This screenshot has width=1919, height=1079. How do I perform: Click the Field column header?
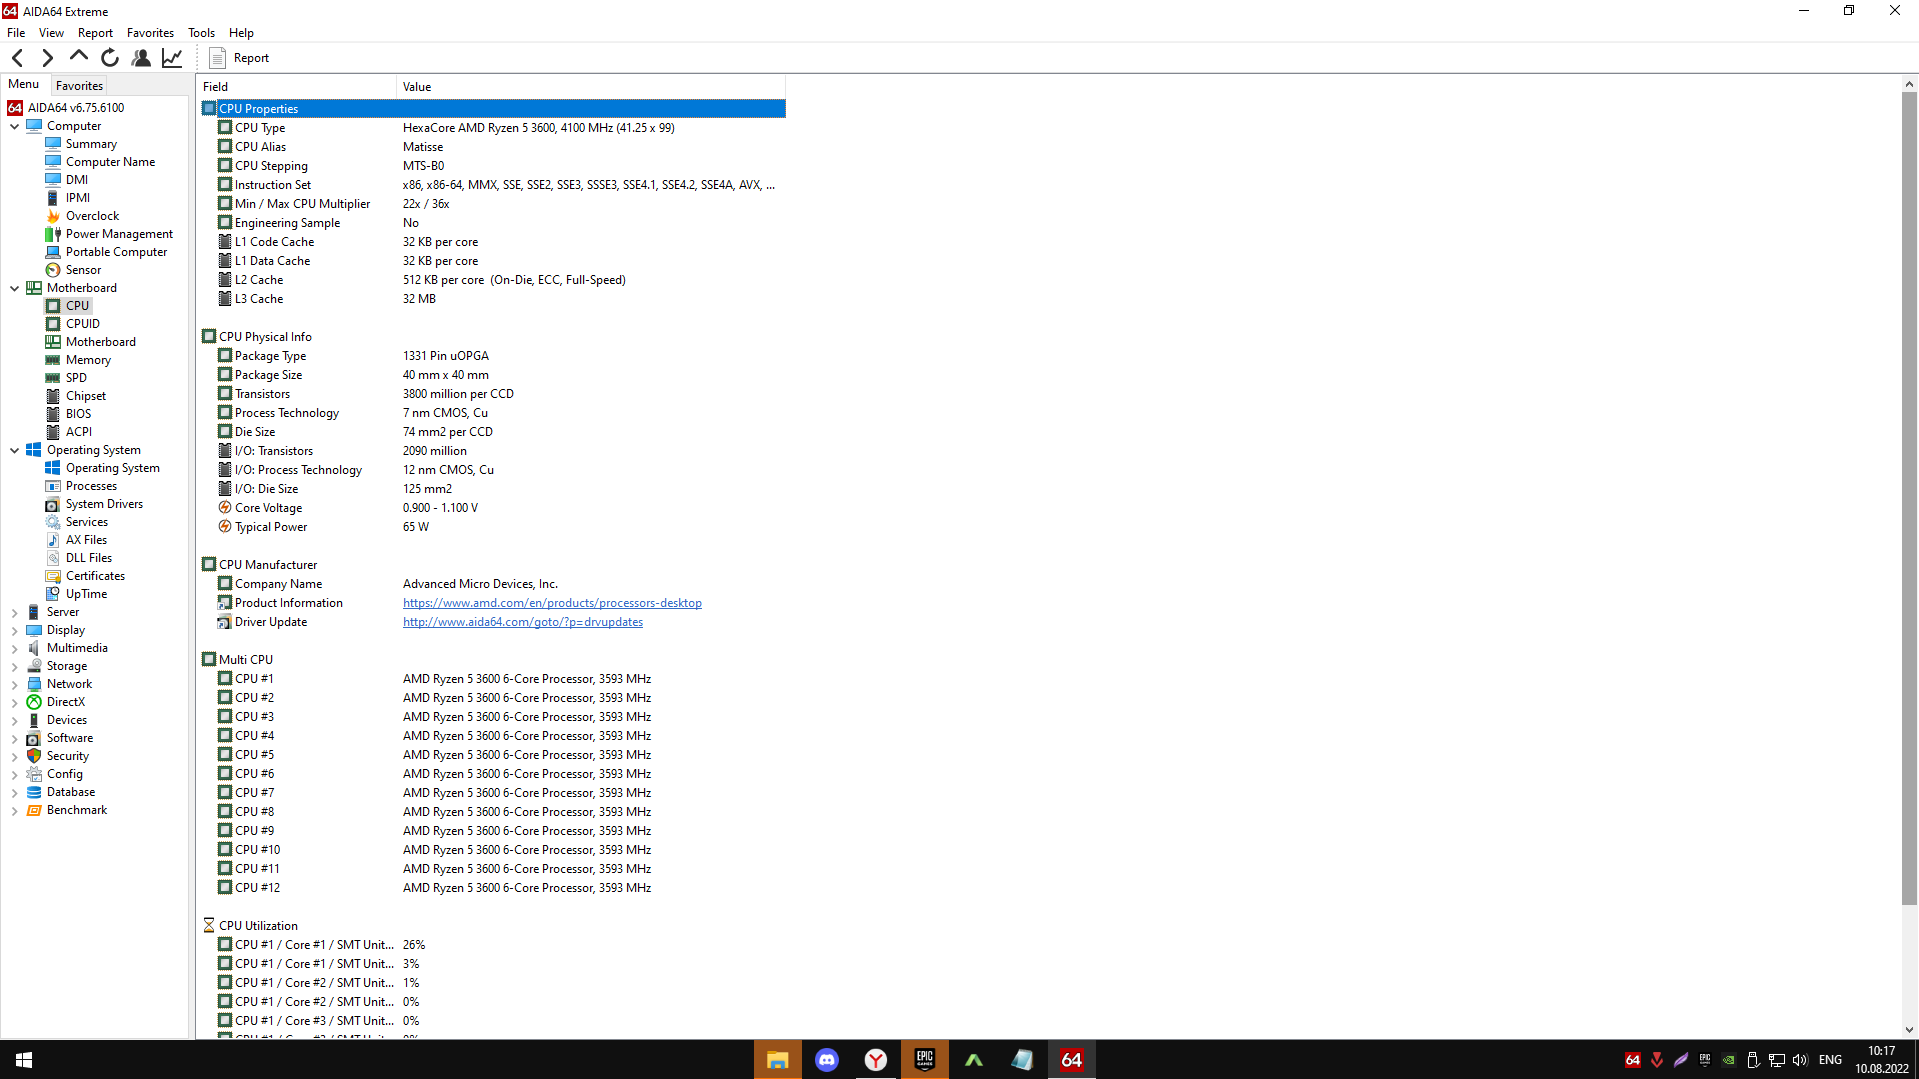297,87
